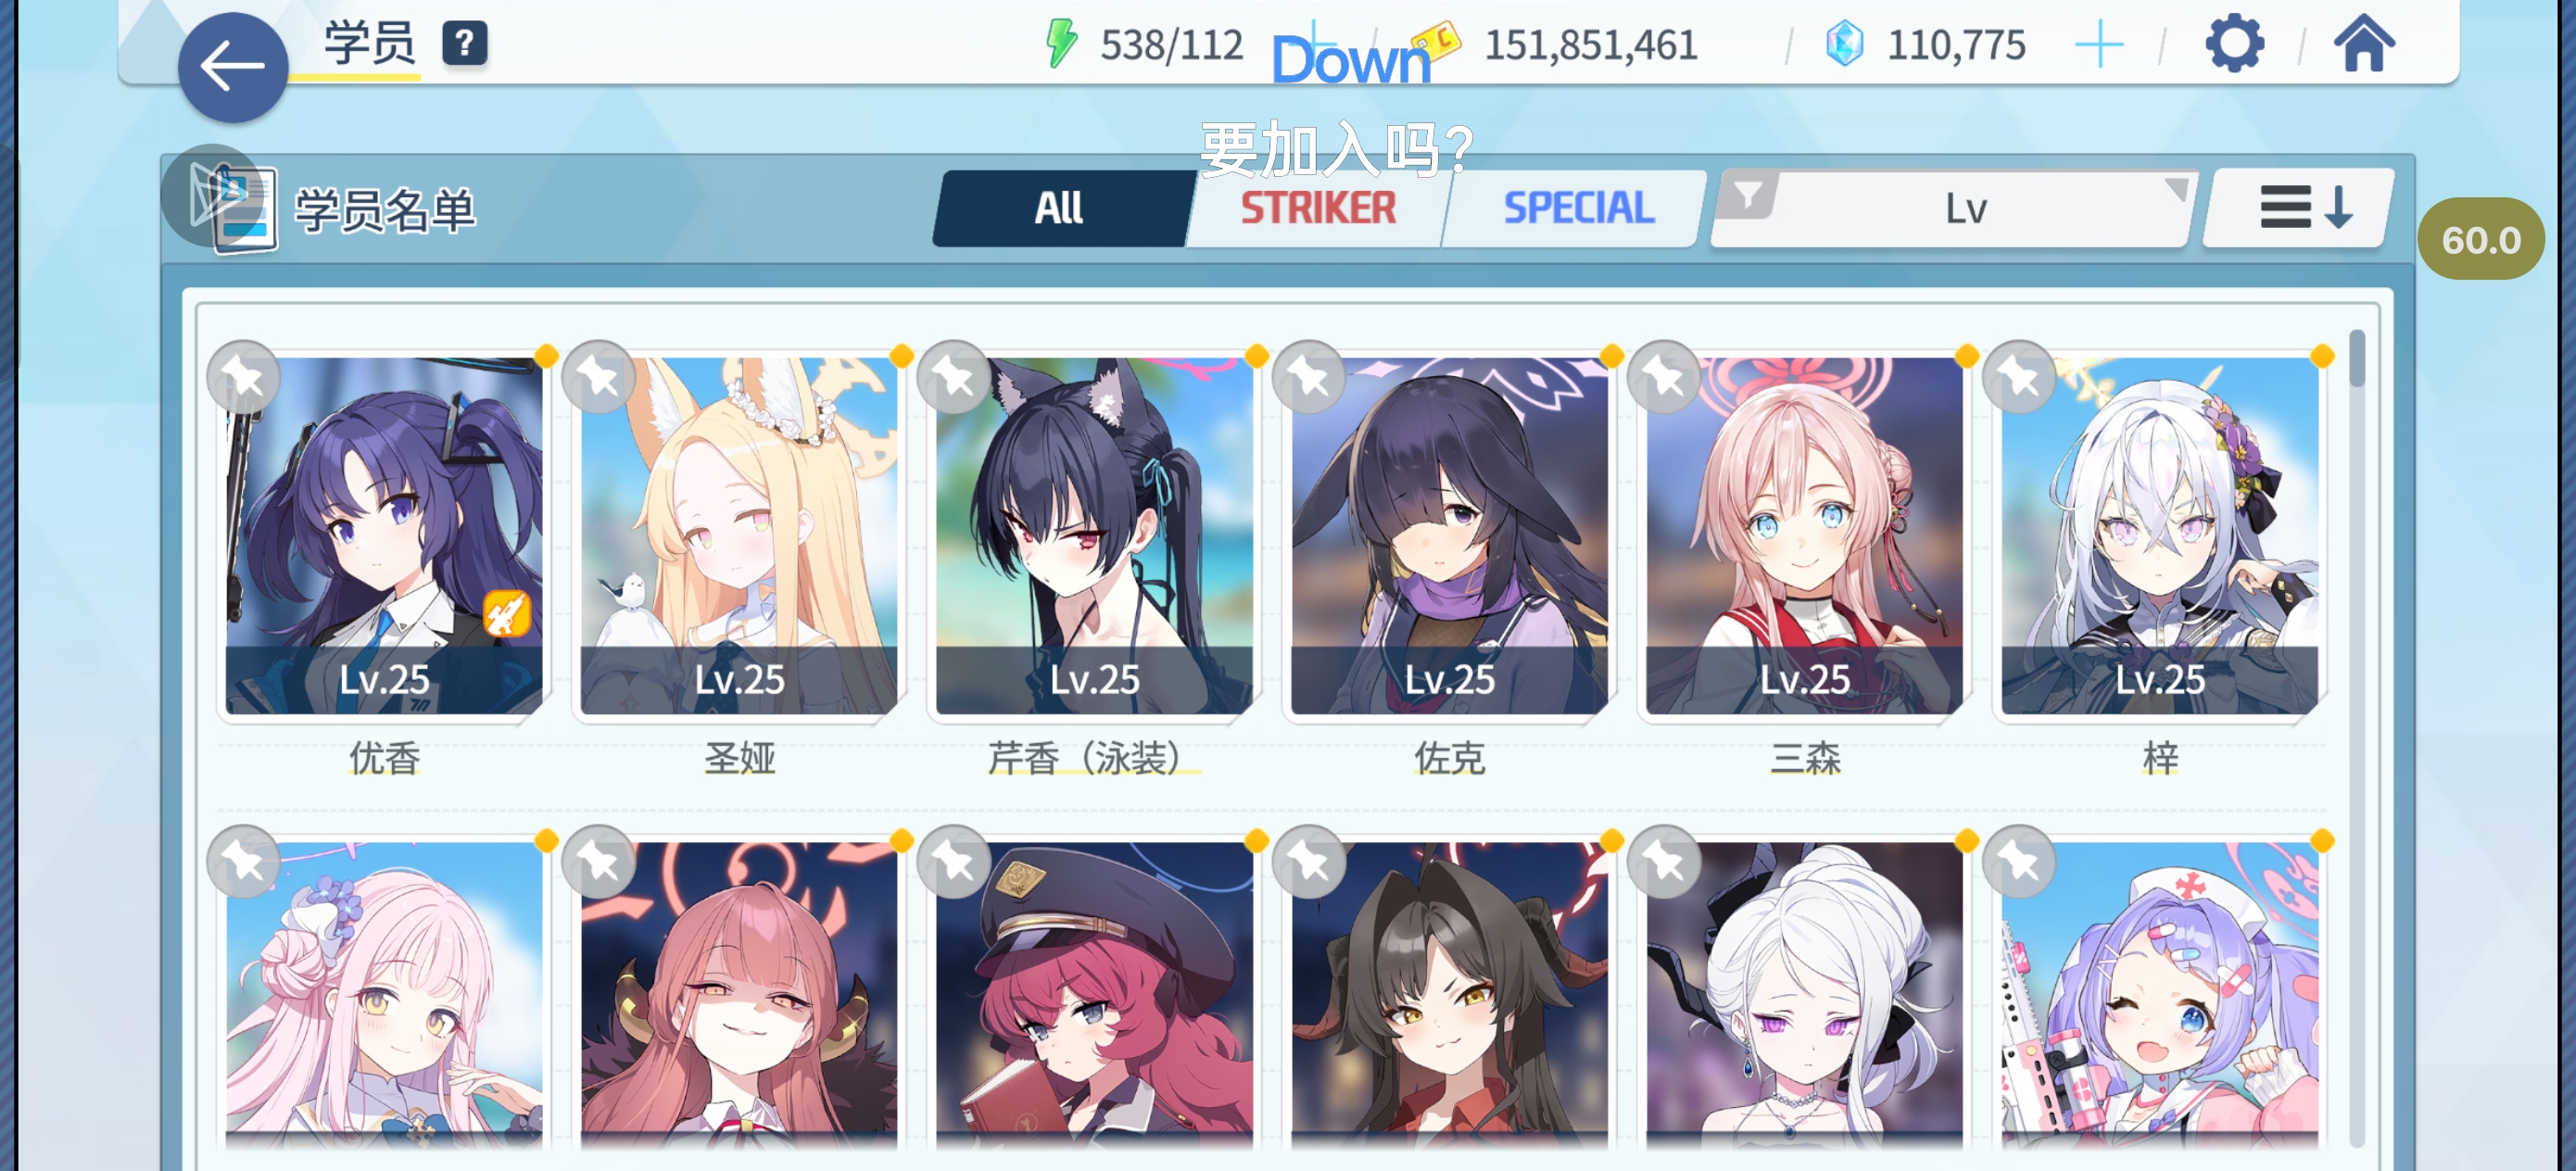Tap the blue pyroxene gem icon

coord(1844,44)
